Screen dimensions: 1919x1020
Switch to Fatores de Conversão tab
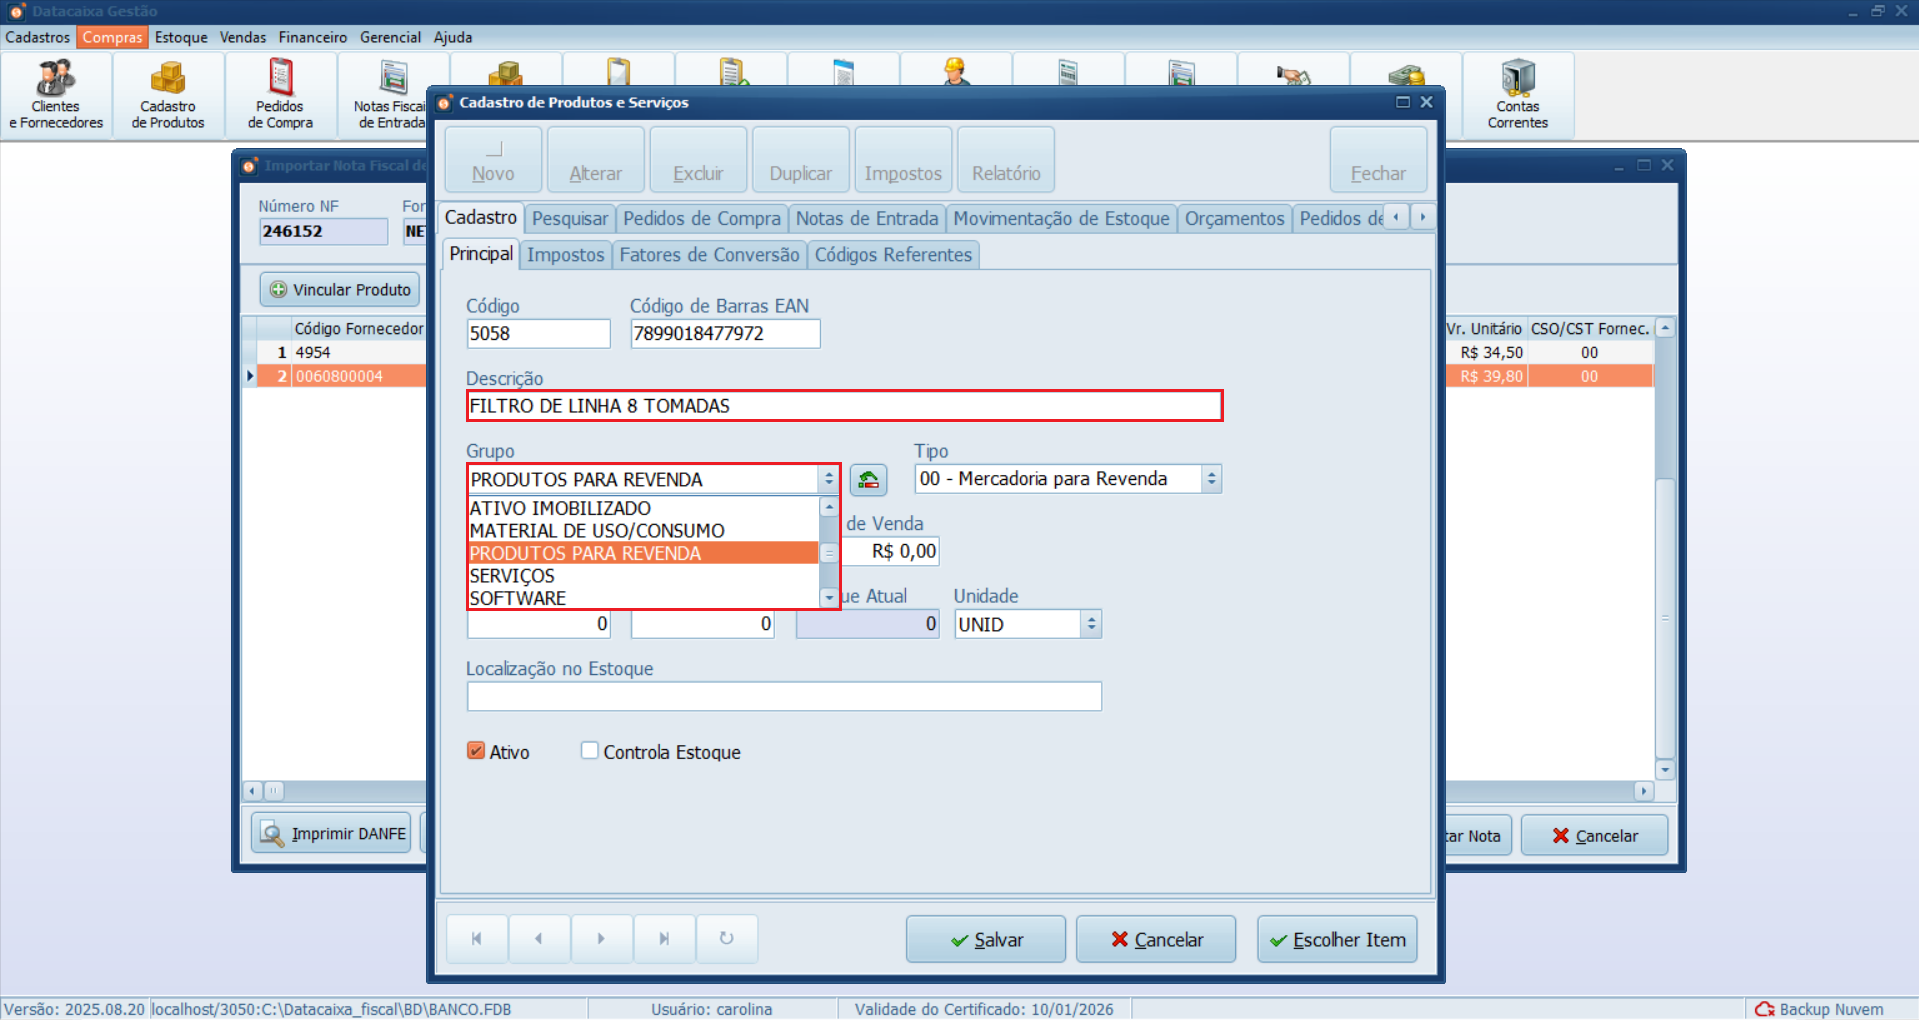pyautogui.click(x=709, y=255)
